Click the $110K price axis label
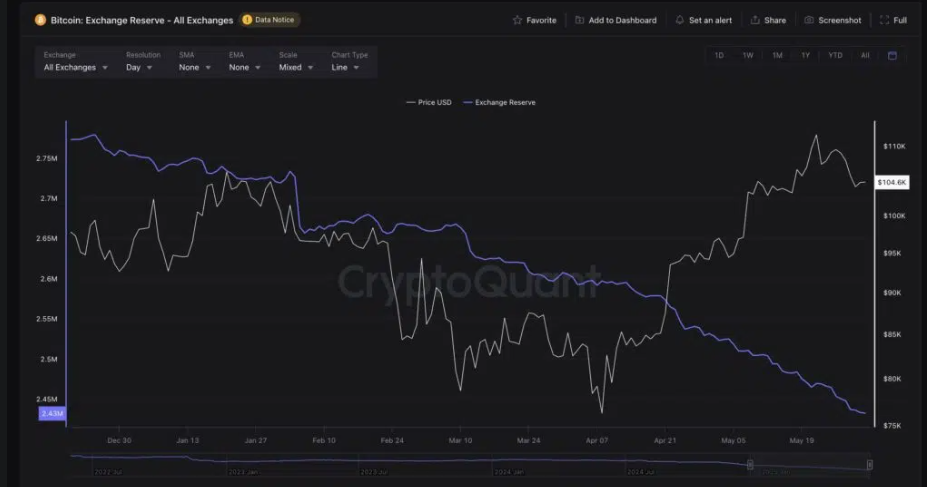Viewport: 927px width, 487px height. click(894, 146)
